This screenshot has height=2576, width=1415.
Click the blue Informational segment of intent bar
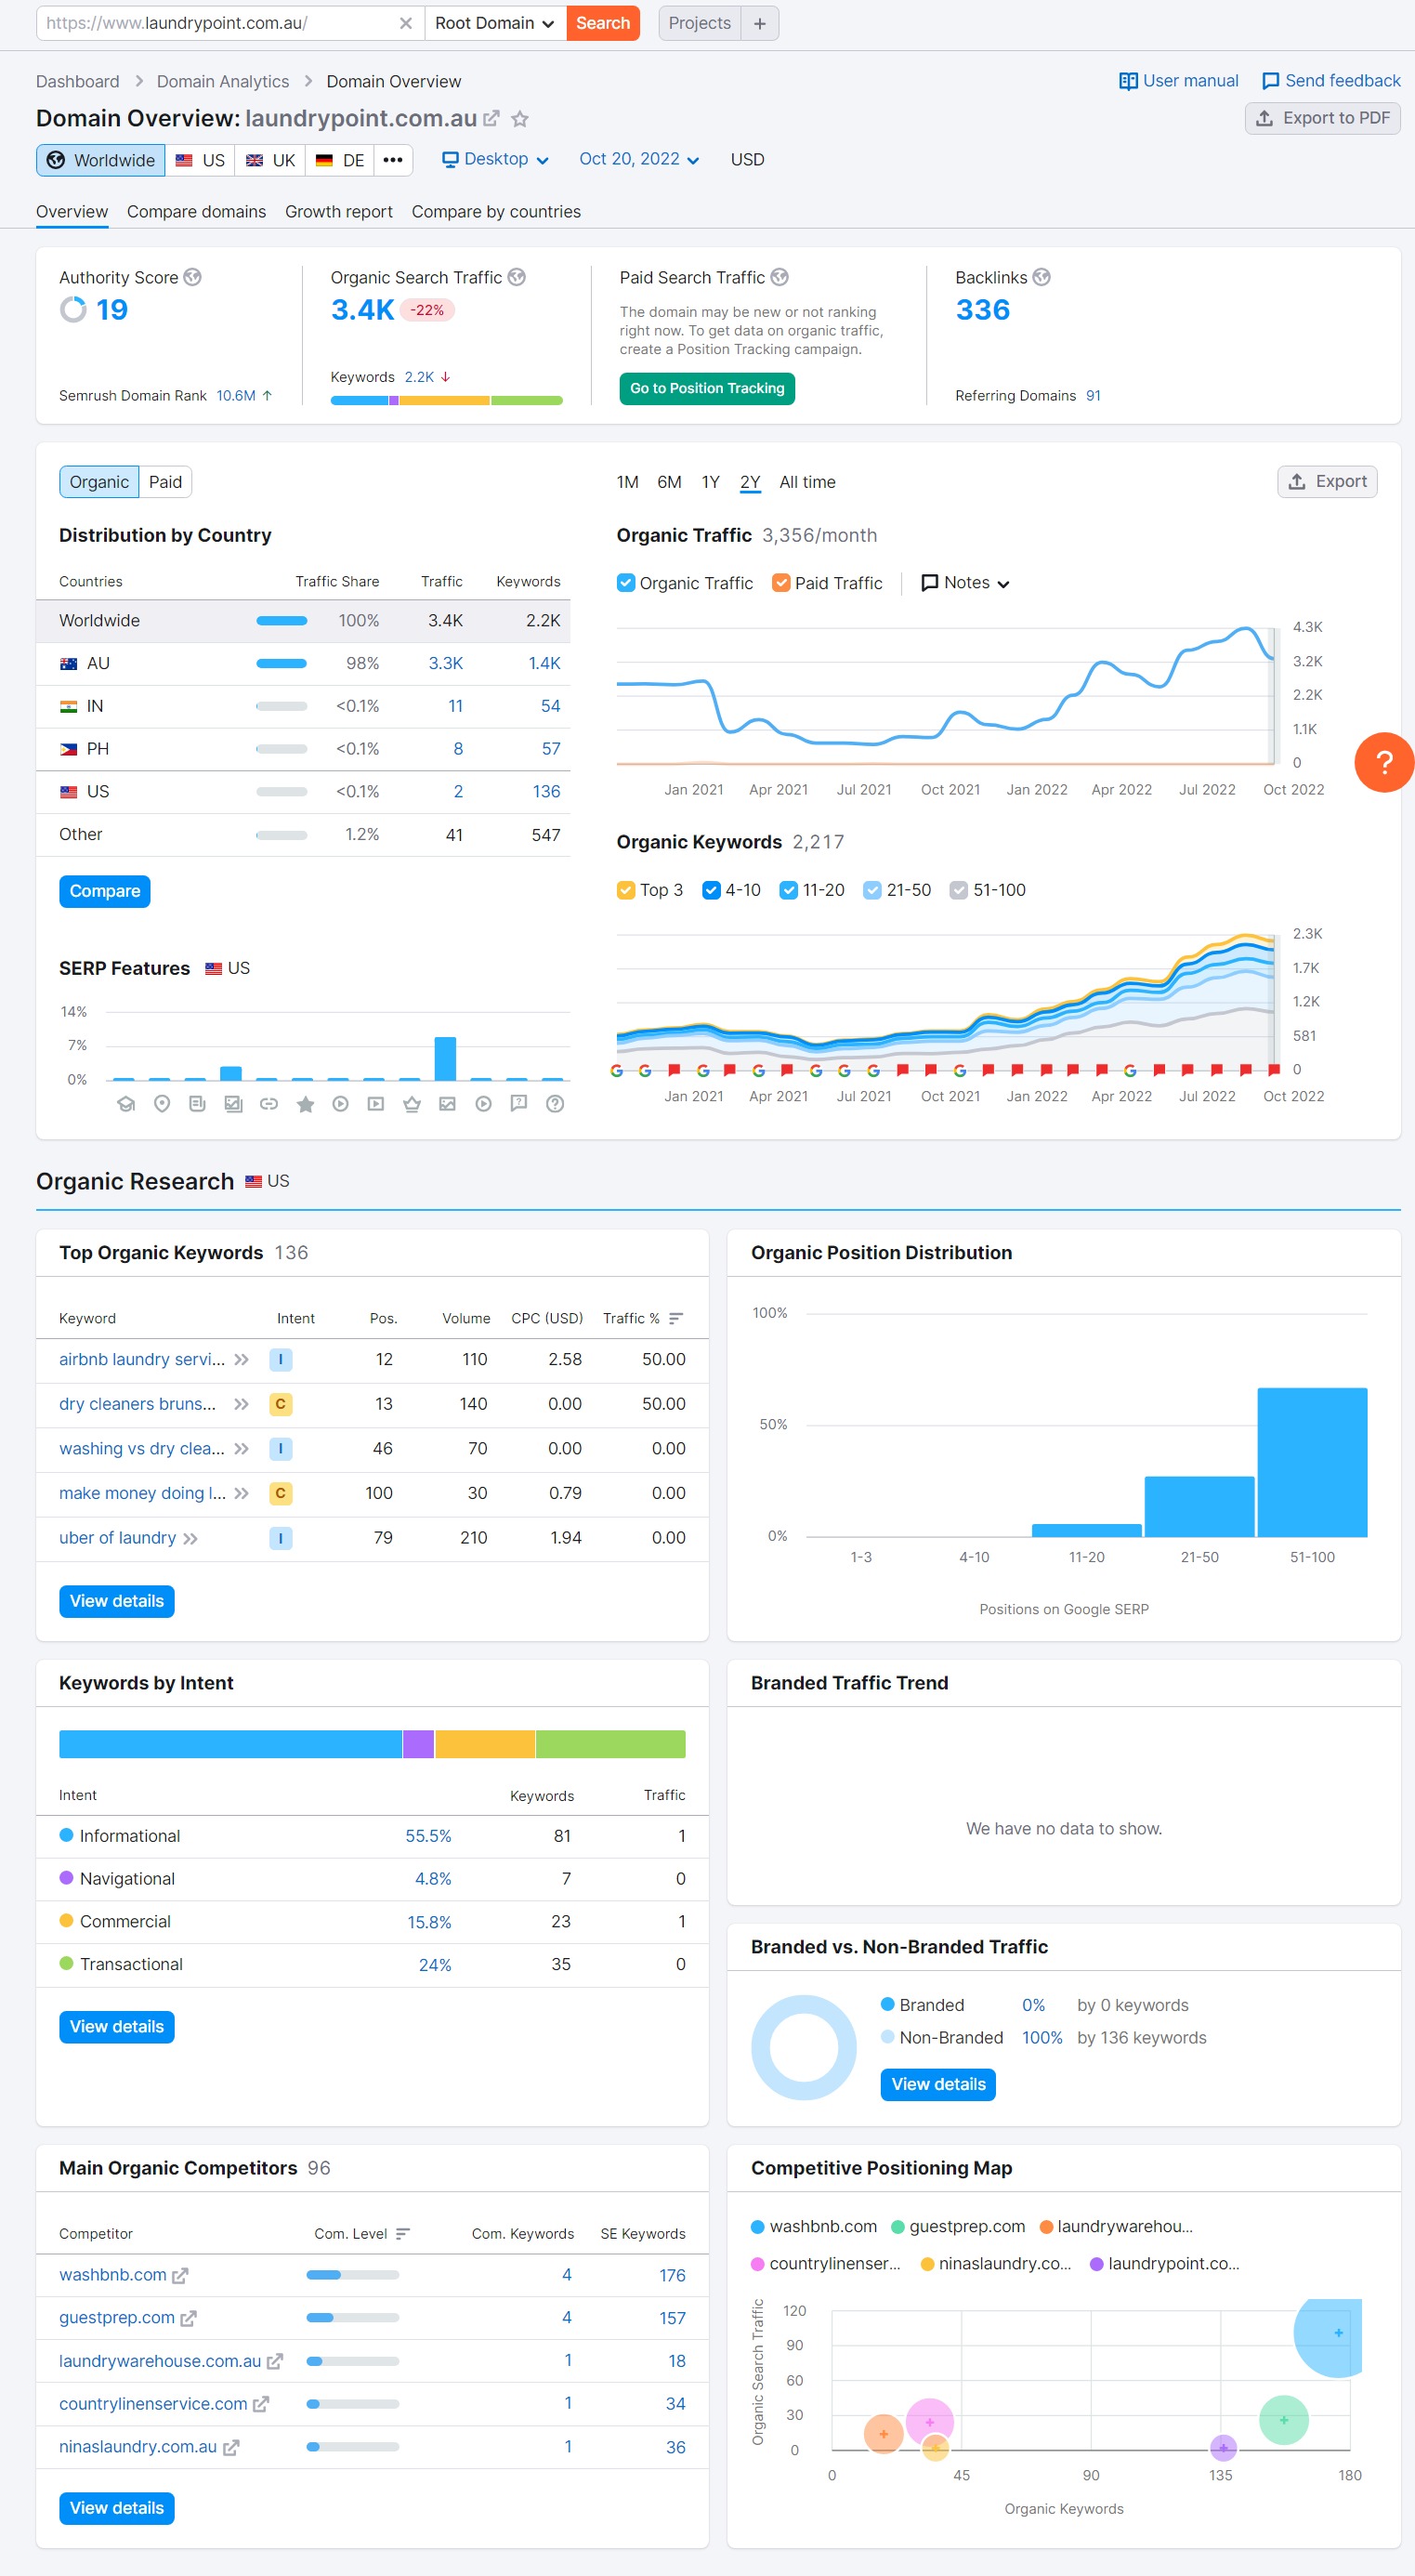(230, 1744)
